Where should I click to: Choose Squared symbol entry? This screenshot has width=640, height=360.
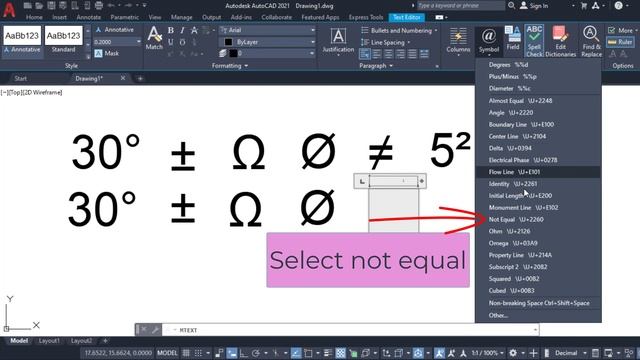[538, 279]
